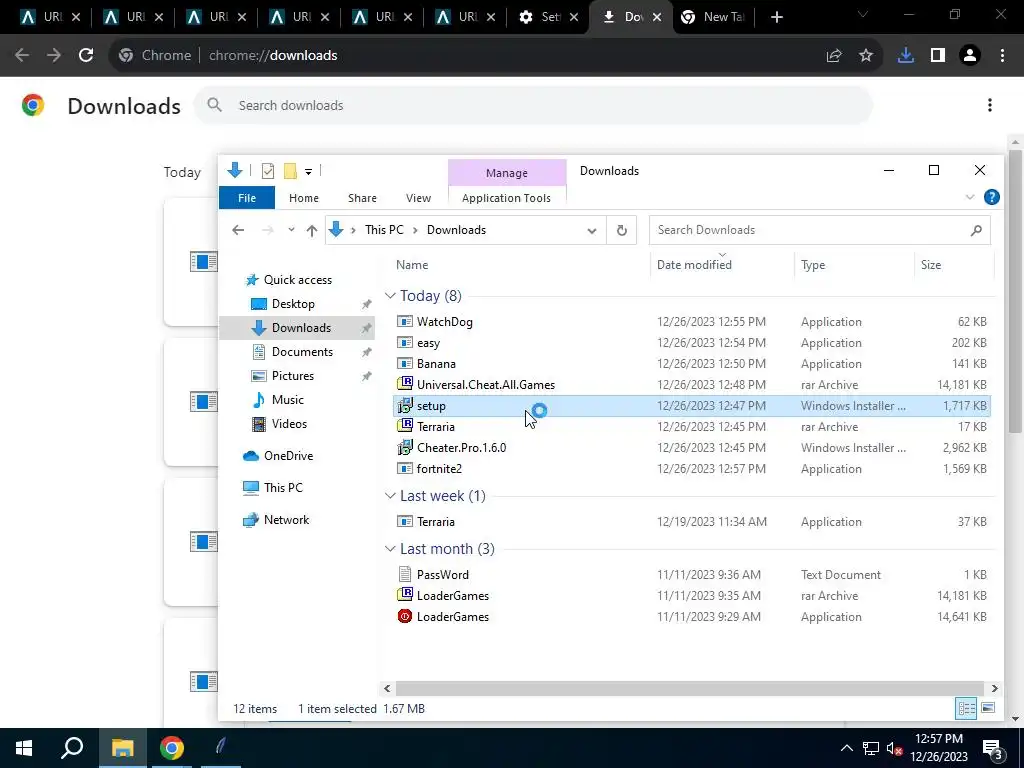The image size is (1024, 768).
Task: Switch to large icons view in status bar
Action: [988, 708]
